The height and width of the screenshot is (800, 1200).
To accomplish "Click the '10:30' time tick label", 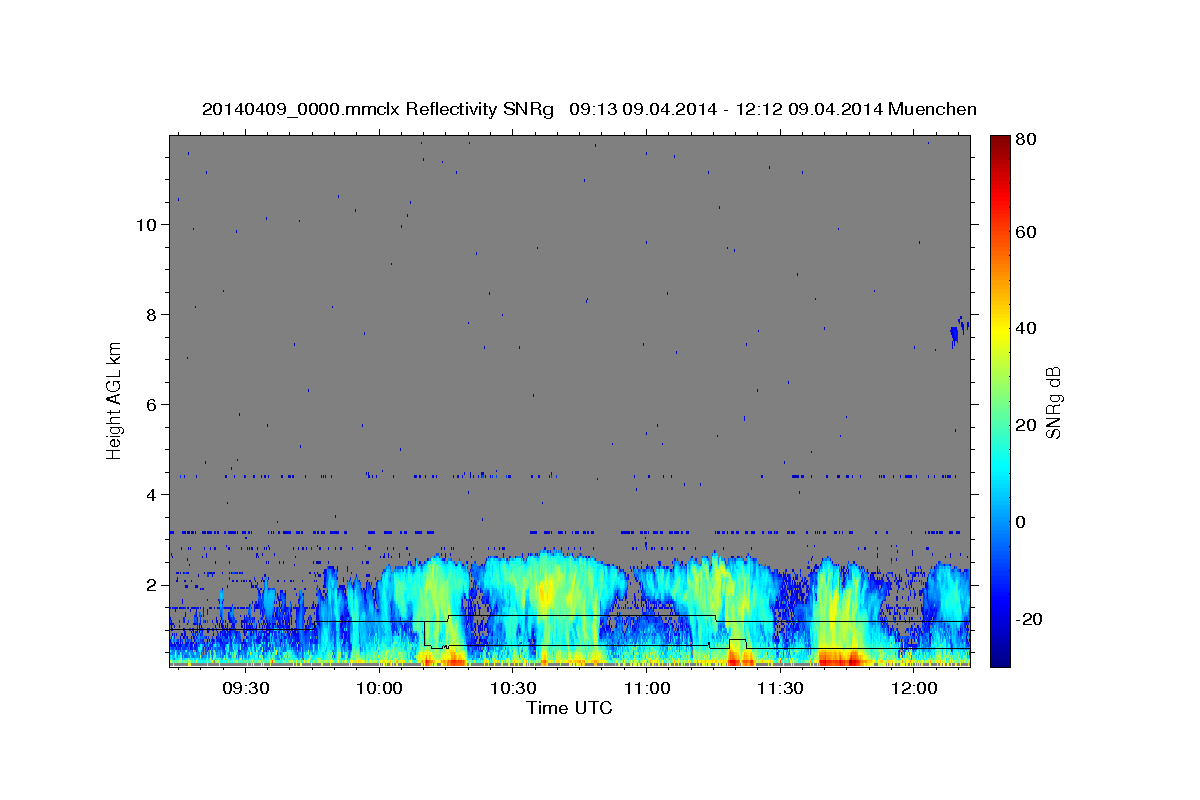I will tap(513, 689).
